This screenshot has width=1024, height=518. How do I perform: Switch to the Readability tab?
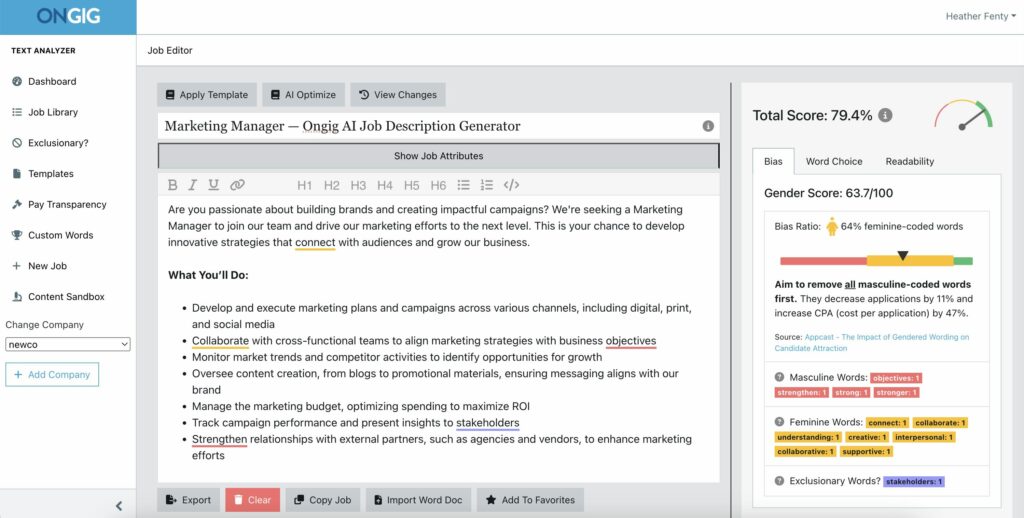click(910, 161)
